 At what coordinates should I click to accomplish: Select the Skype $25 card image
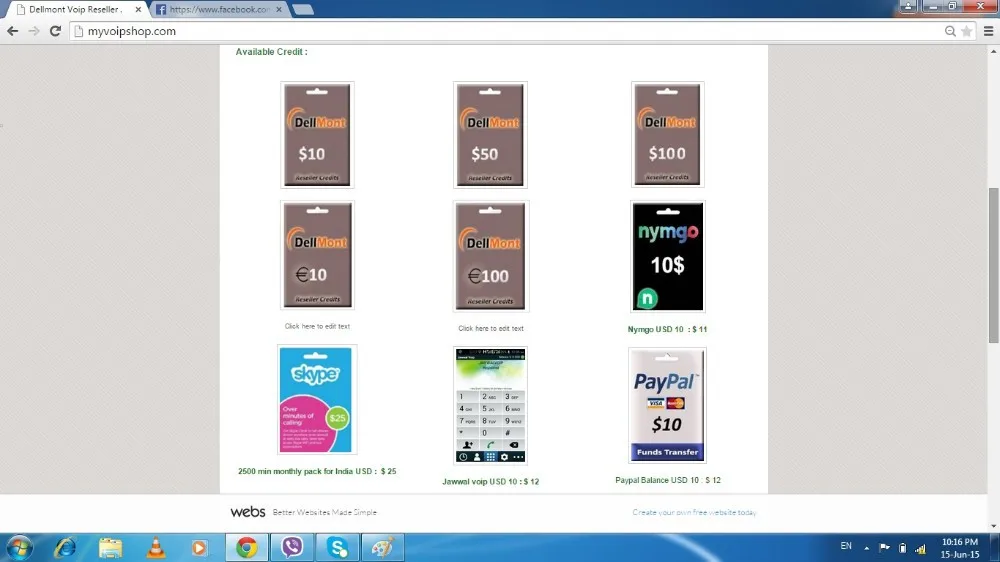pyautogui.click(x=316, y=399)
